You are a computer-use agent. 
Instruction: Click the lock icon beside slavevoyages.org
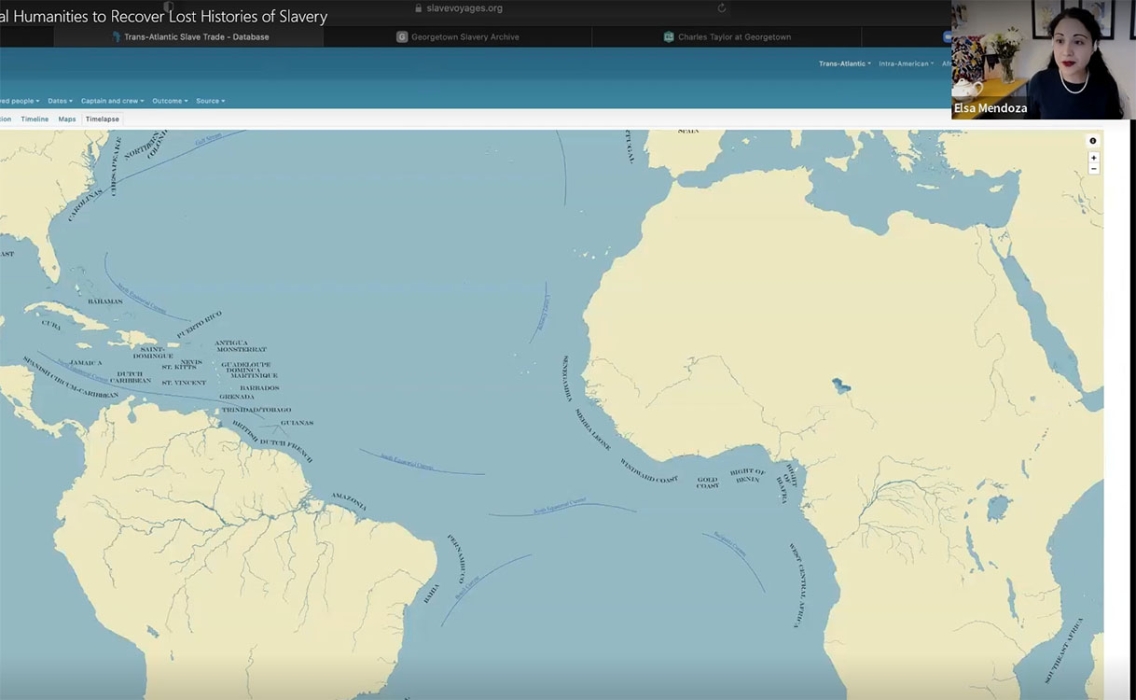click(x=418, y=8)
